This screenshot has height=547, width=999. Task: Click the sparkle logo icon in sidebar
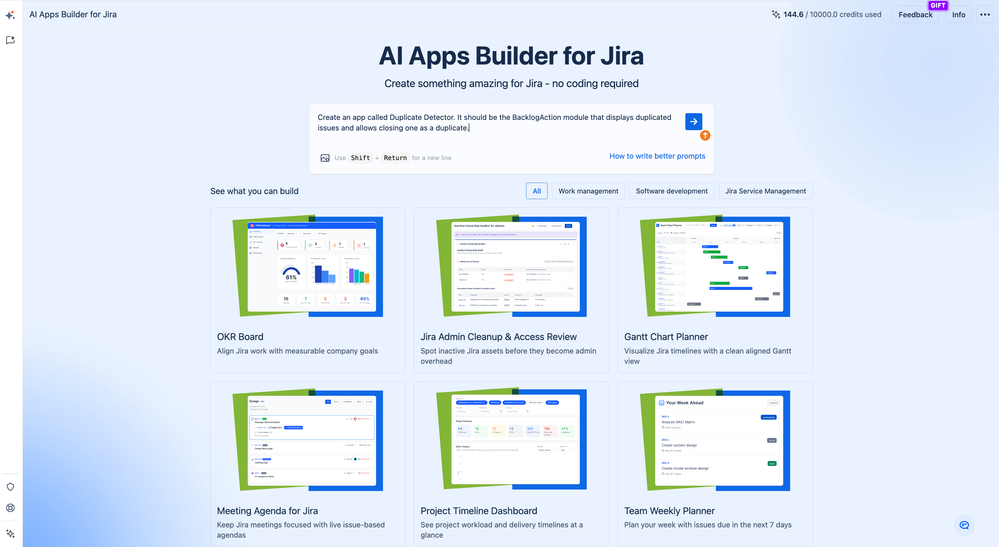(10, 15)
